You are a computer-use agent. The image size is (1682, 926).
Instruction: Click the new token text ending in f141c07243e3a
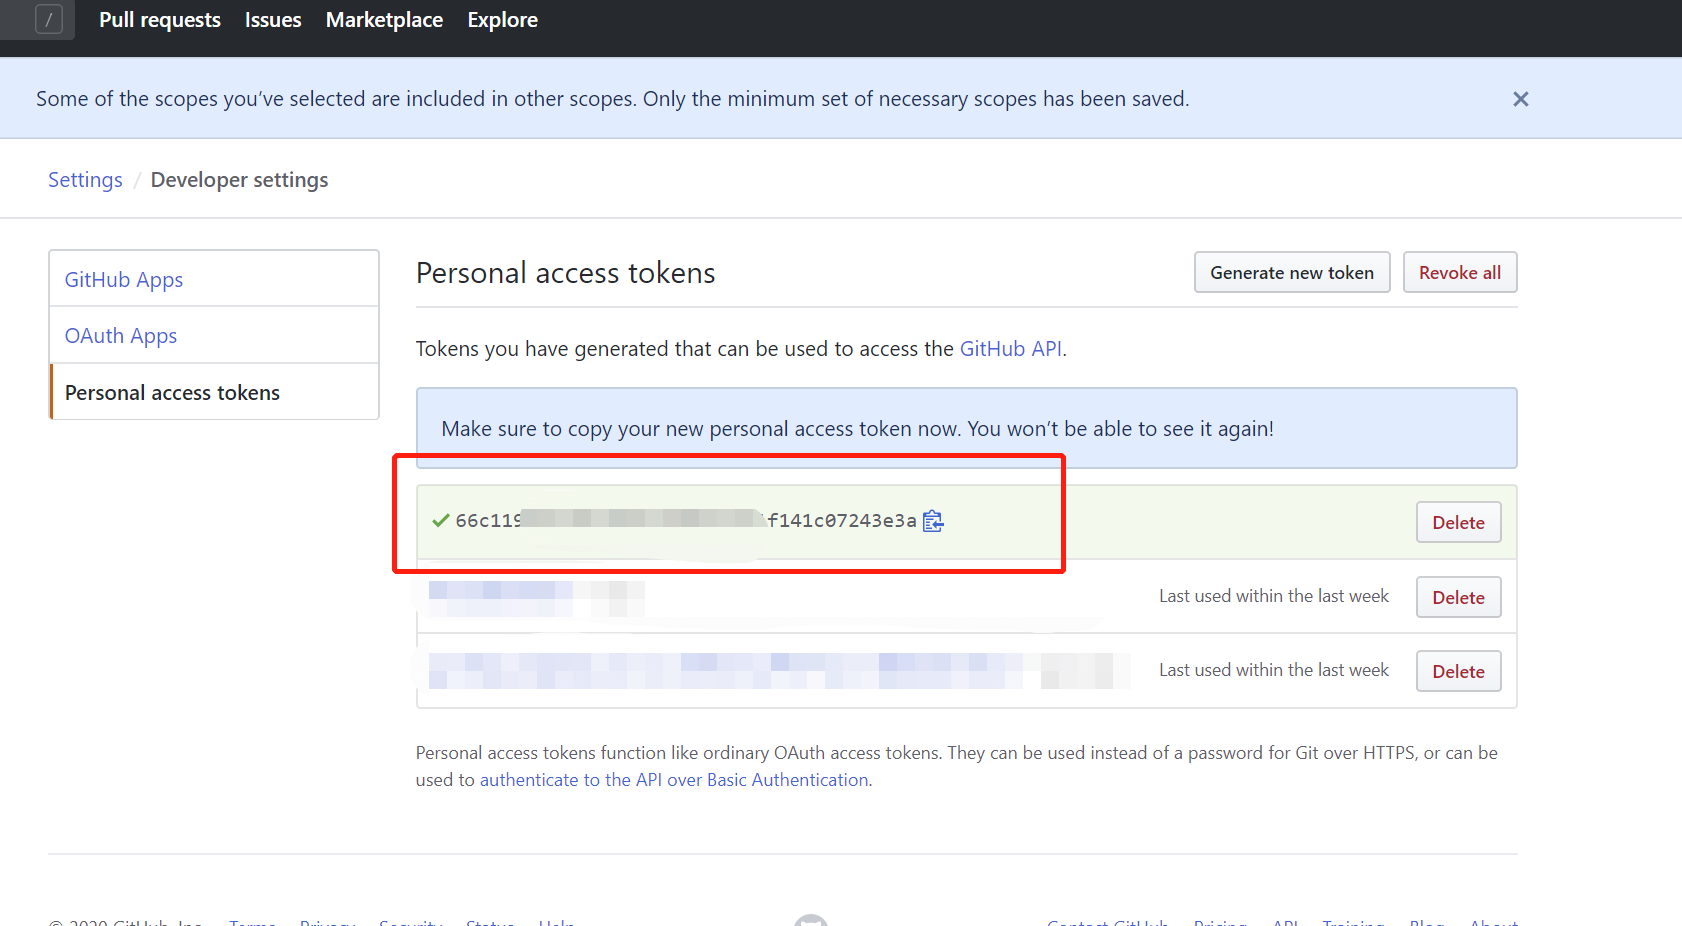point(686,521)
